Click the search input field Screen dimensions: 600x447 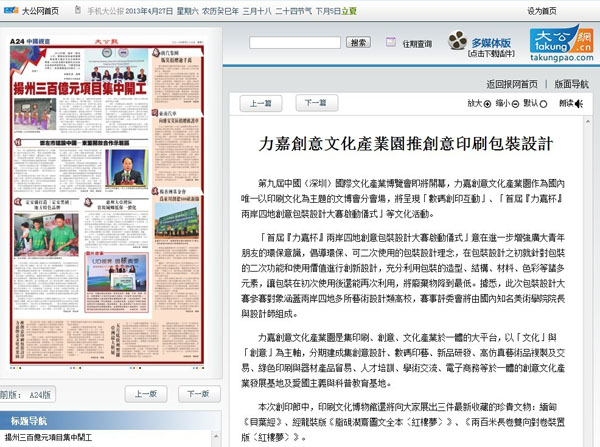(295, 42)
